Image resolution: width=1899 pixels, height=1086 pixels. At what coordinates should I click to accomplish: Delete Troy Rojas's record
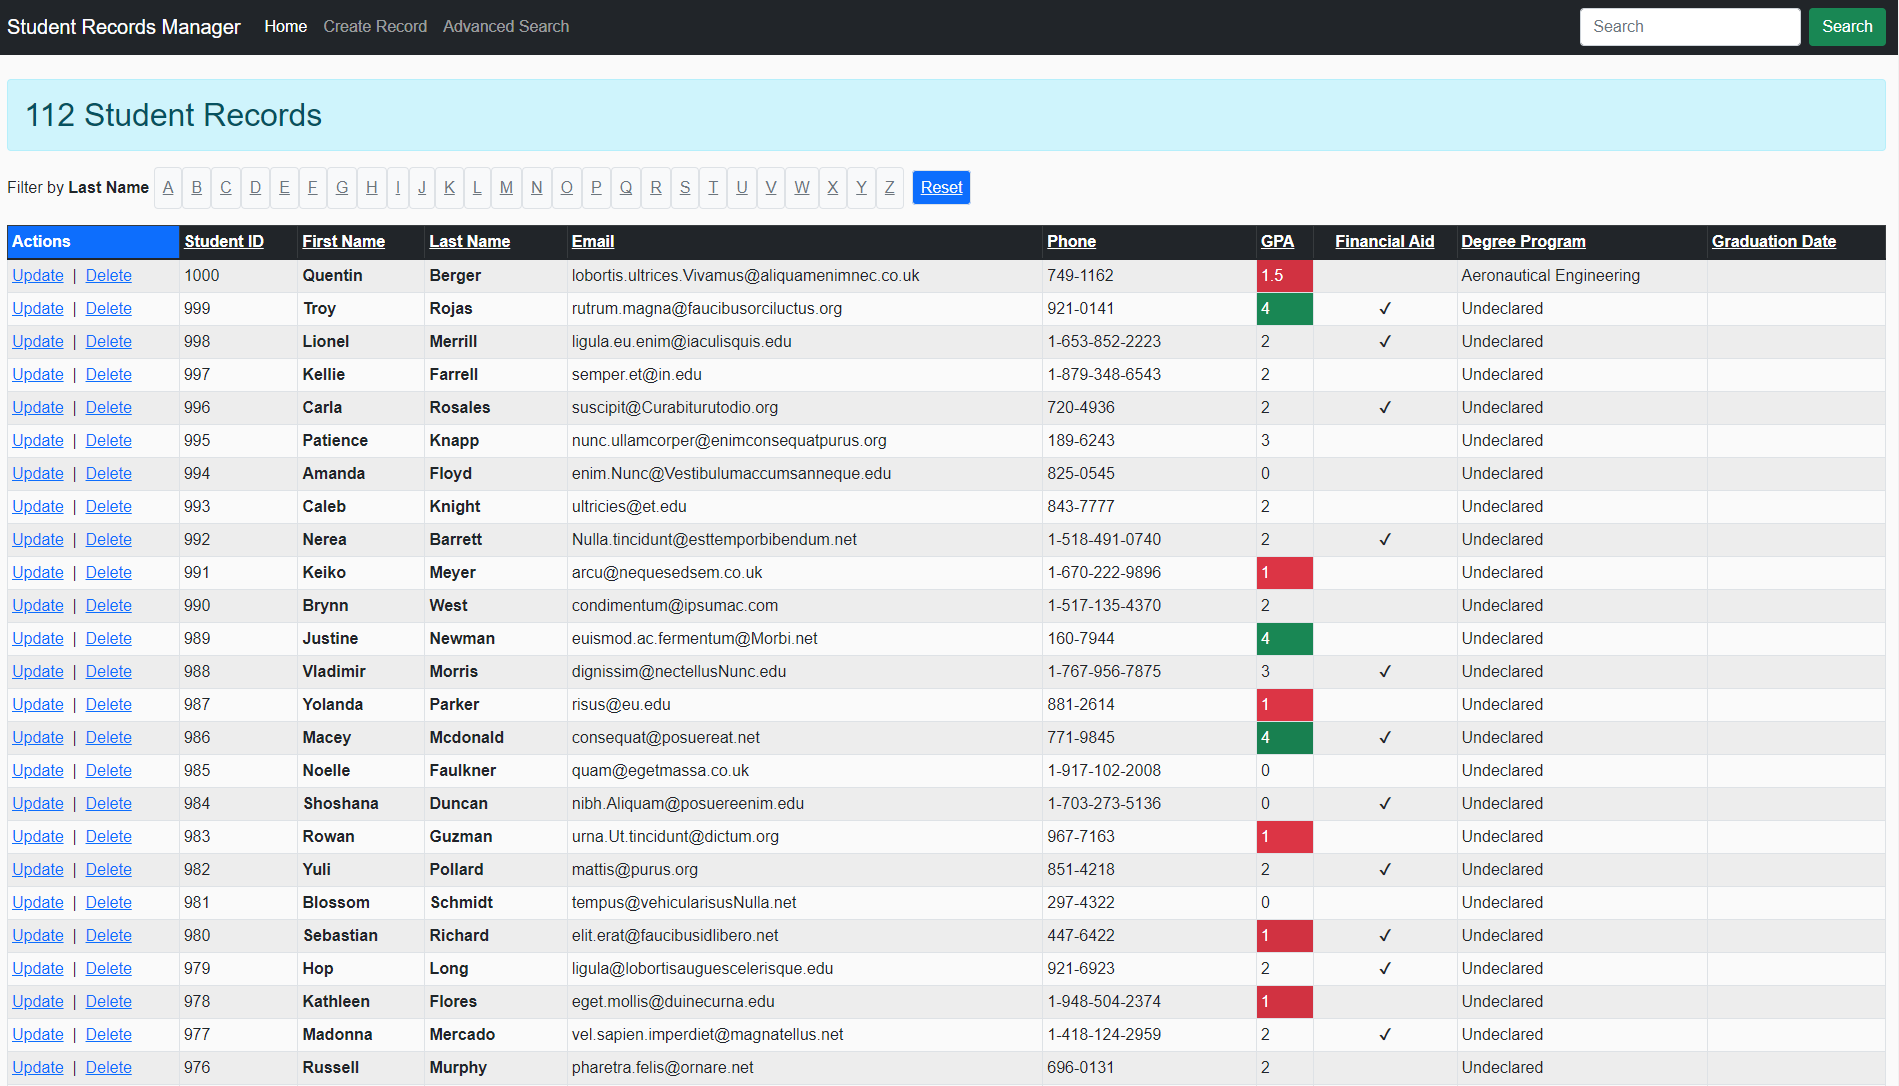pos(108,309)
